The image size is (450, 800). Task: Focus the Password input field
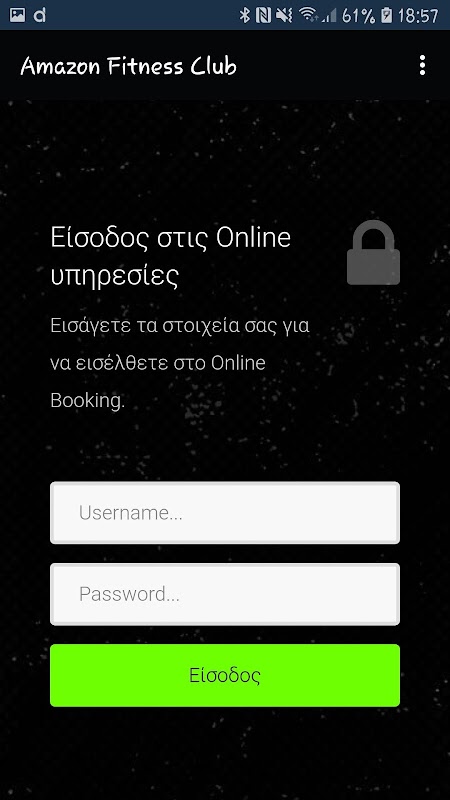coord(225,594)
